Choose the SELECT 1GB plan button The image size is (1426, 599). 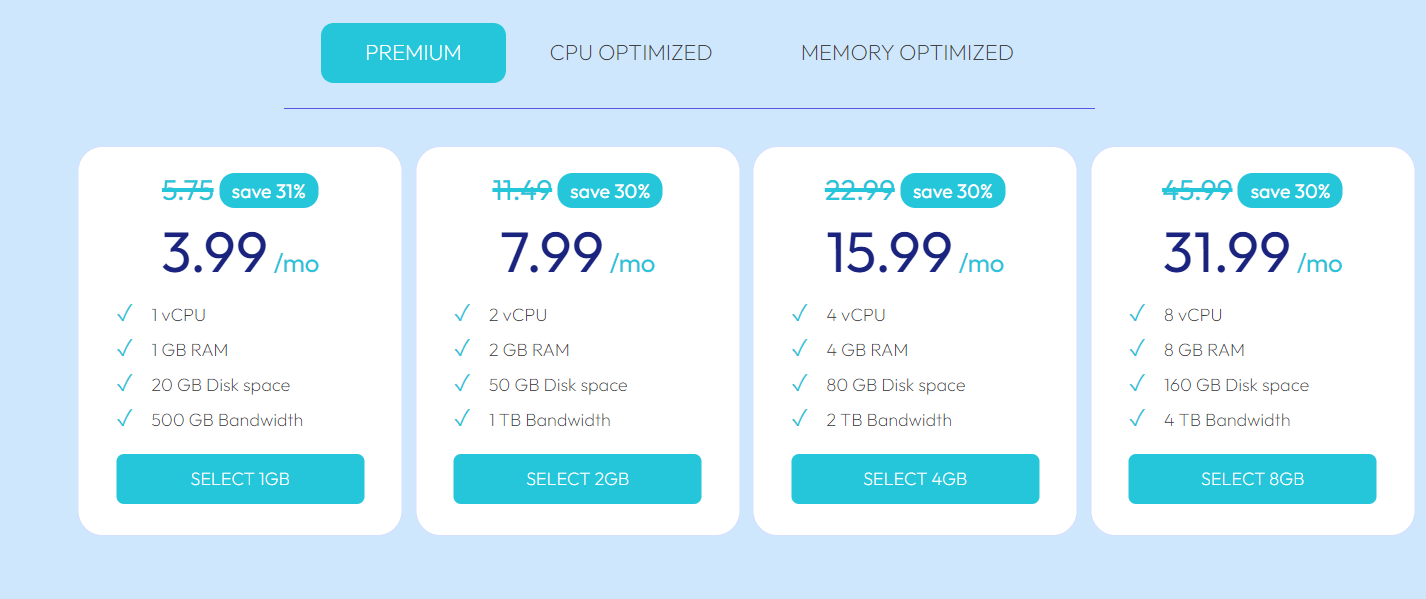pos(240,479)
